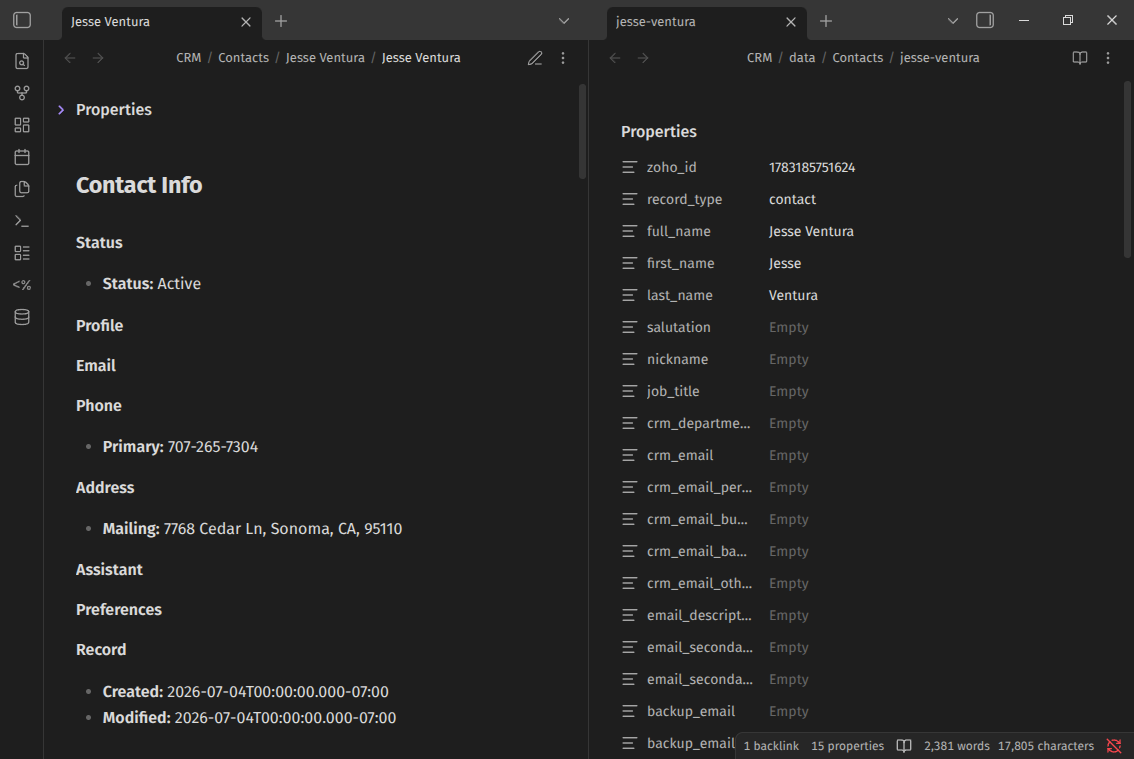The image size is (1134, 759).
Task: Click the database ribbon icon
Action: 22,317
